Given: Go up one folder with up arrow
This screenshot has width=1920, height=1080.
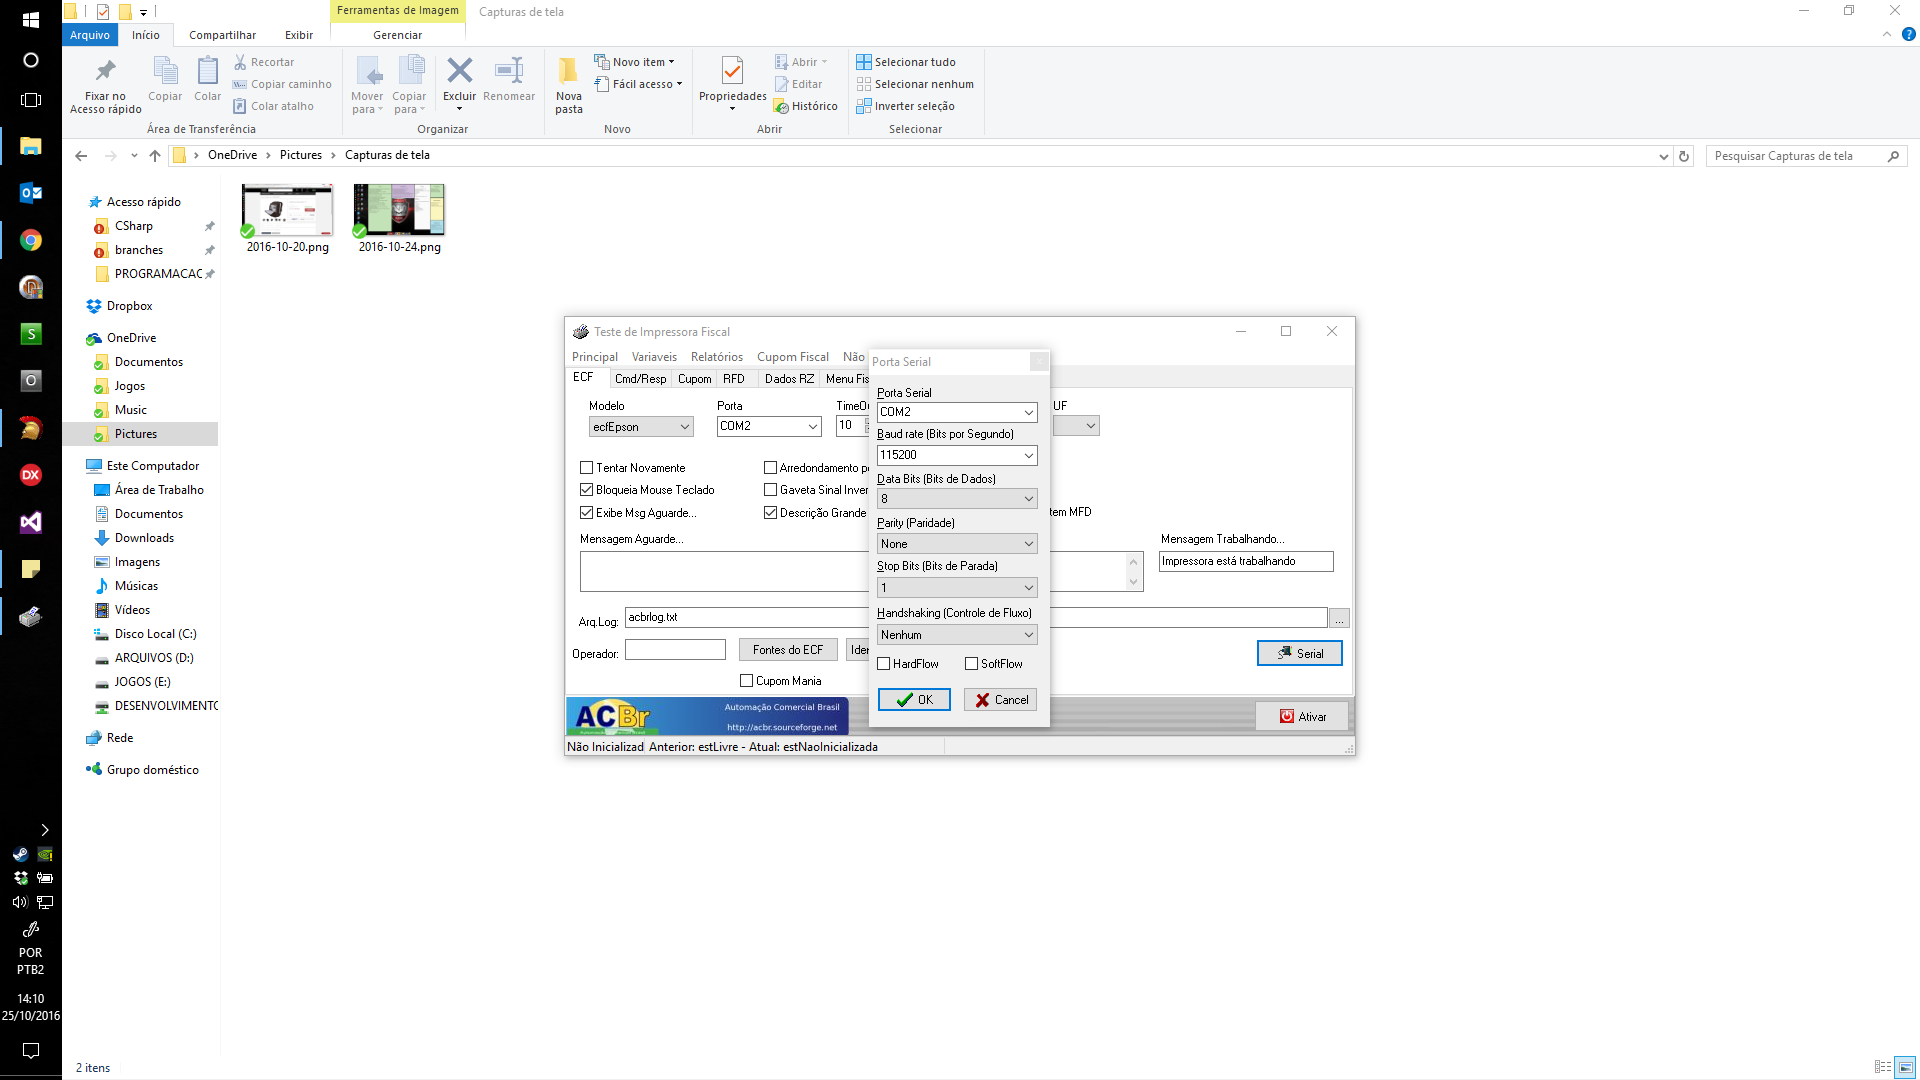Looking at the screenshot, I should click(x=155, y=156).
